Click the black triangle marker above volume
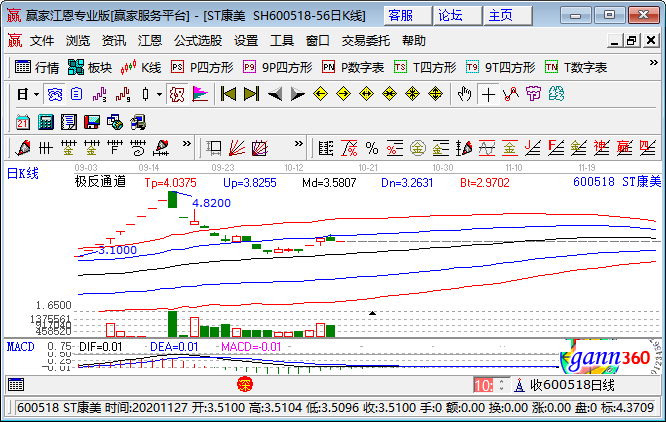The width and height of the screenshot is (666, 422). [373, 313]
